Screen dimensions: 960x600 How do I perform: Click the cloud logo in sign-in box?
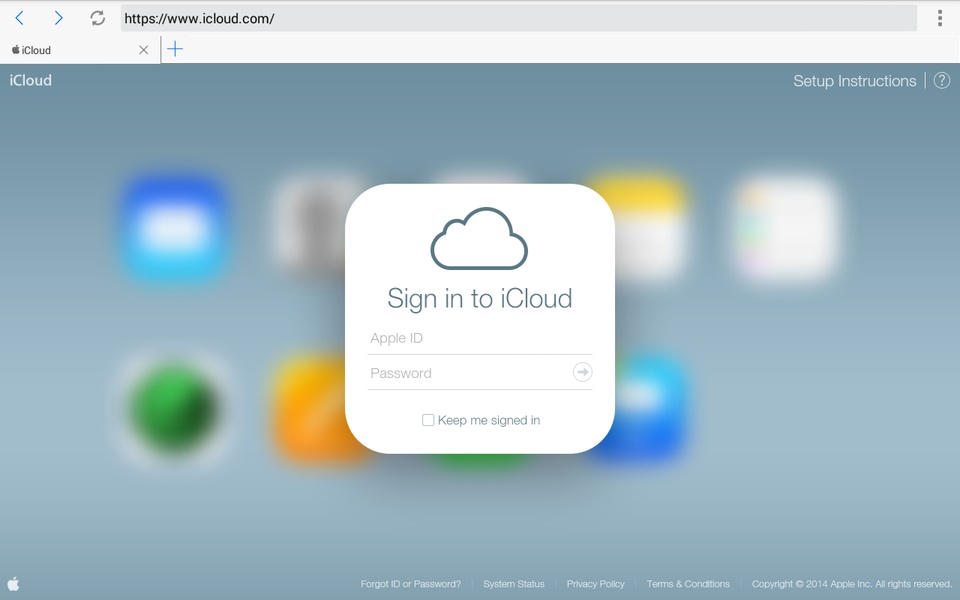[x=479, y=238]
